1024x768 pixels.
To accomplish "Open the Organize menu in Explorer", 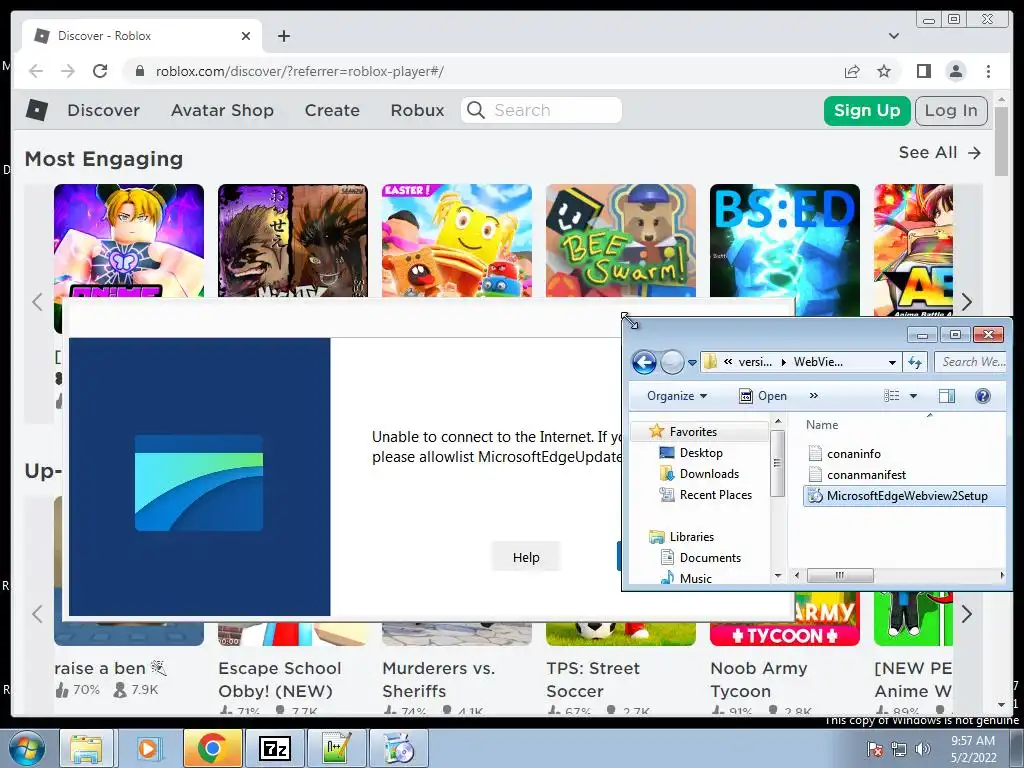I will click(677, 396).
